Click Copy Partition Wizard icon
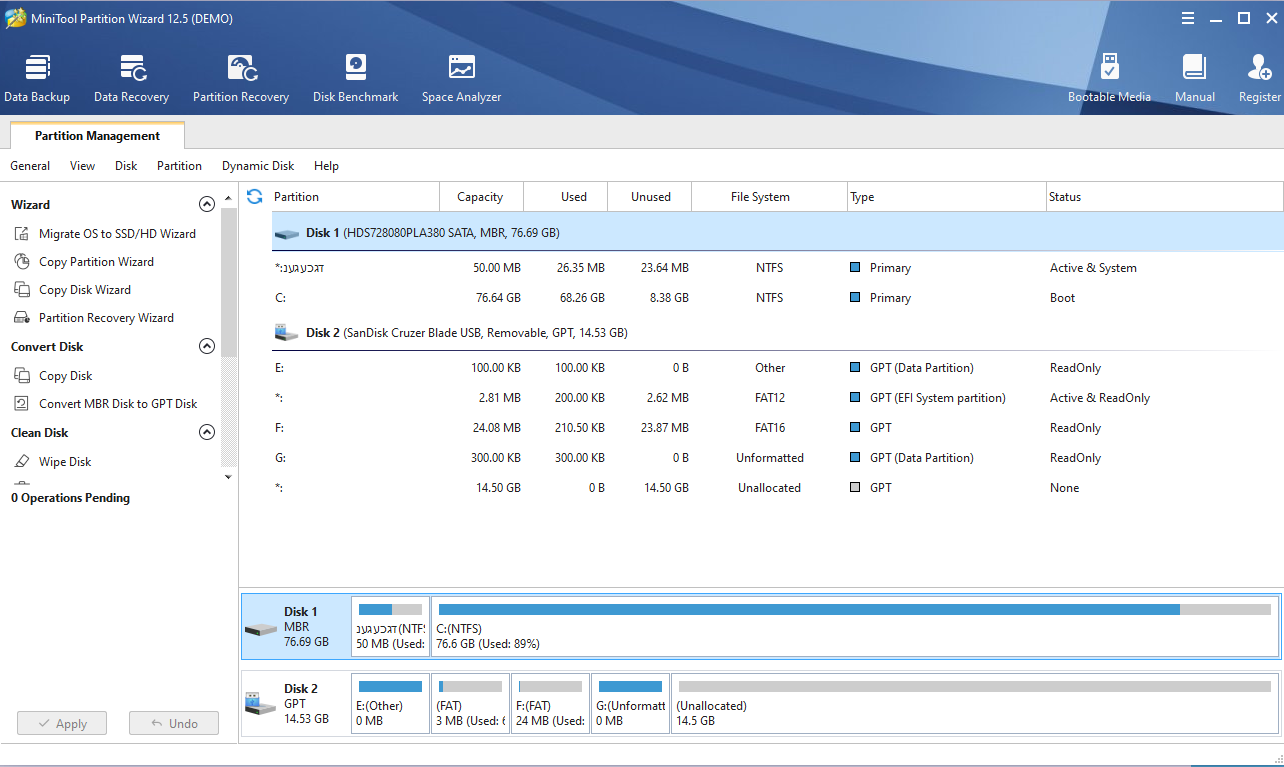Viewport: 1284px width, 767px height. [x=22, y=262]
